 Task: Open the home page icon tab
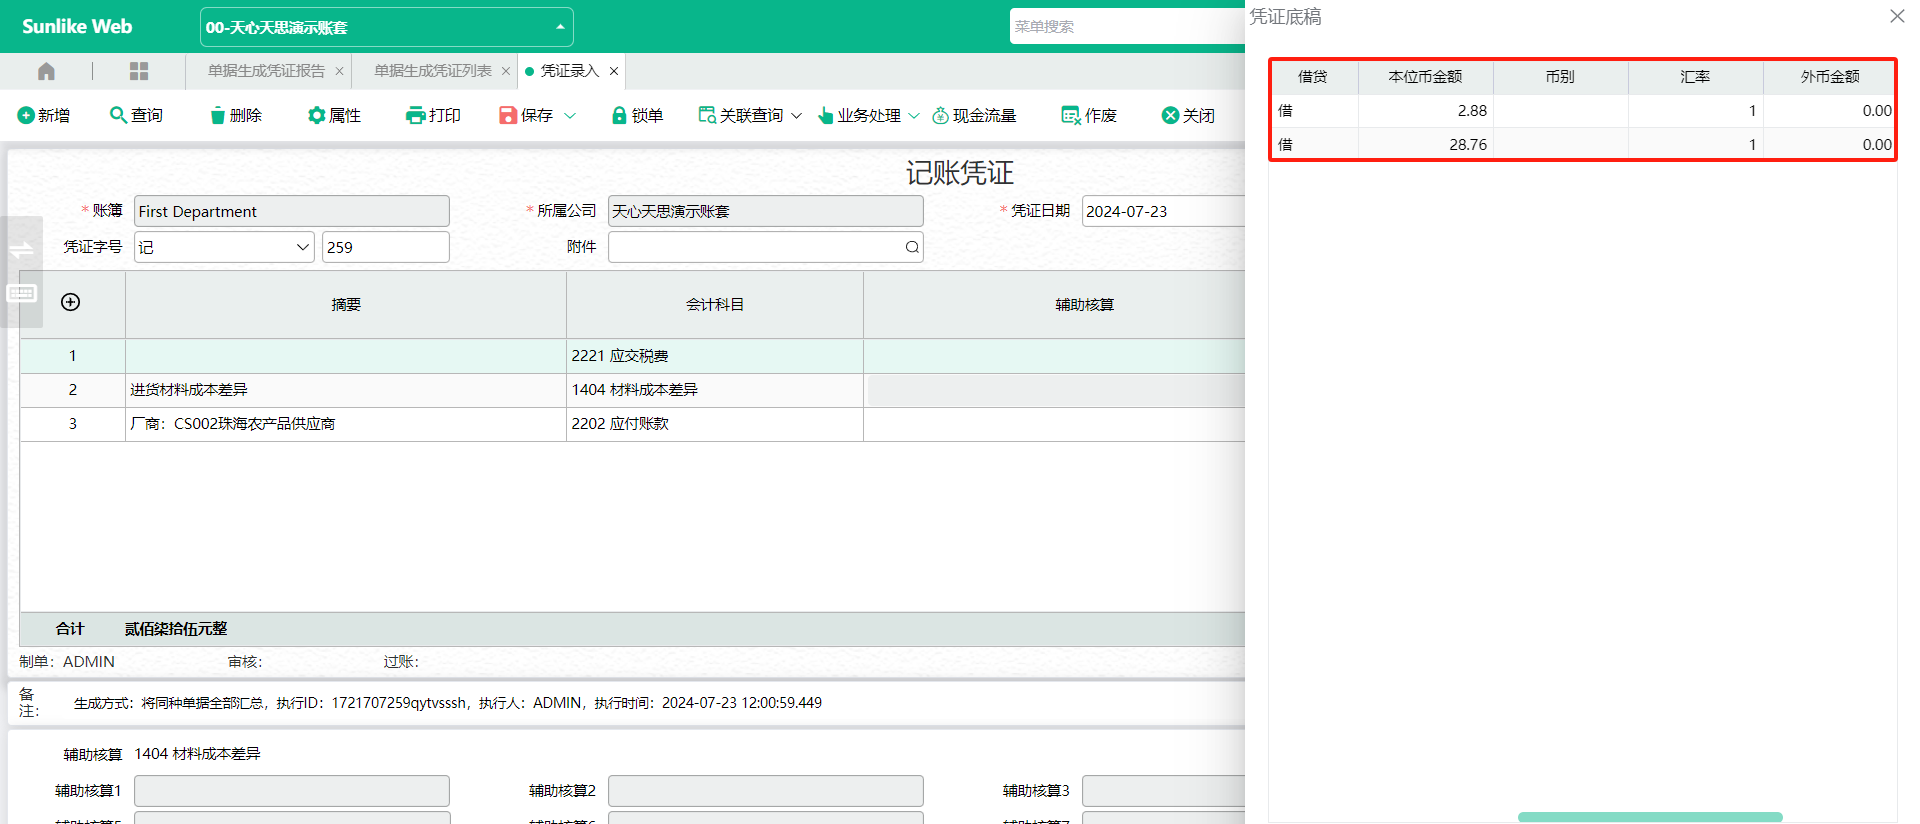click(46, 71)
